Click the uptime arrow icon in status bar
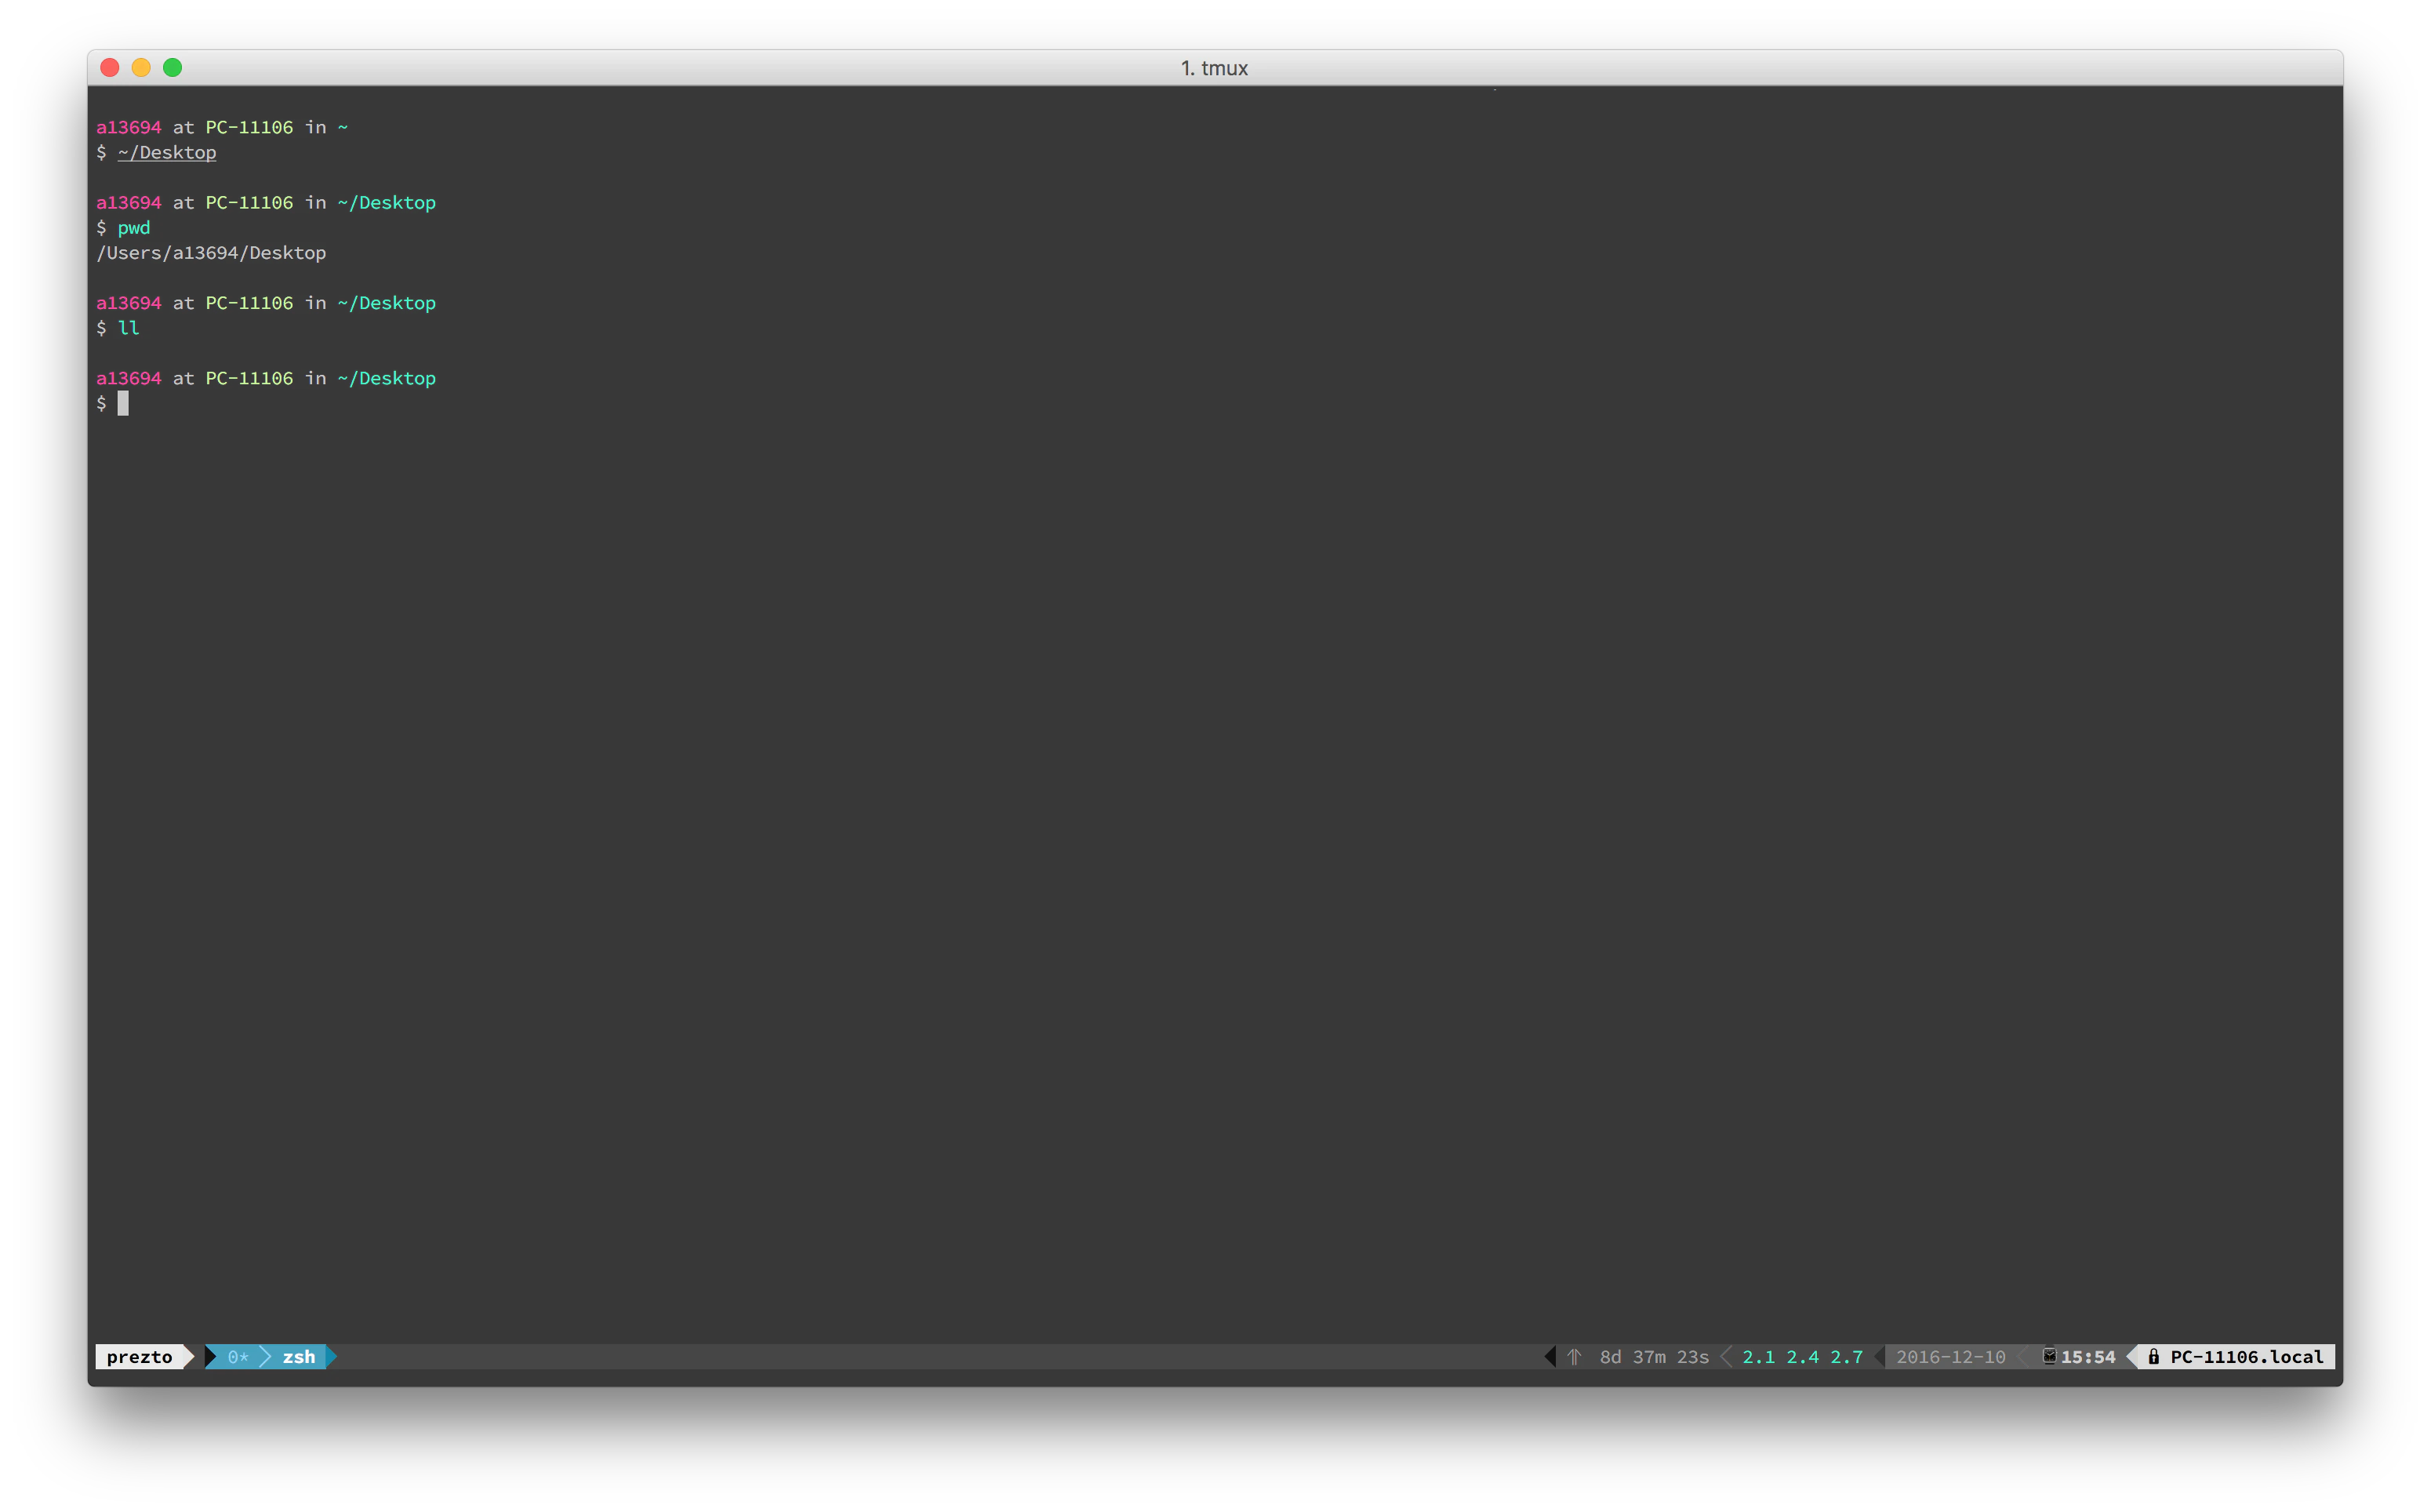2431x1512 pixels. pos(1574,1356)
